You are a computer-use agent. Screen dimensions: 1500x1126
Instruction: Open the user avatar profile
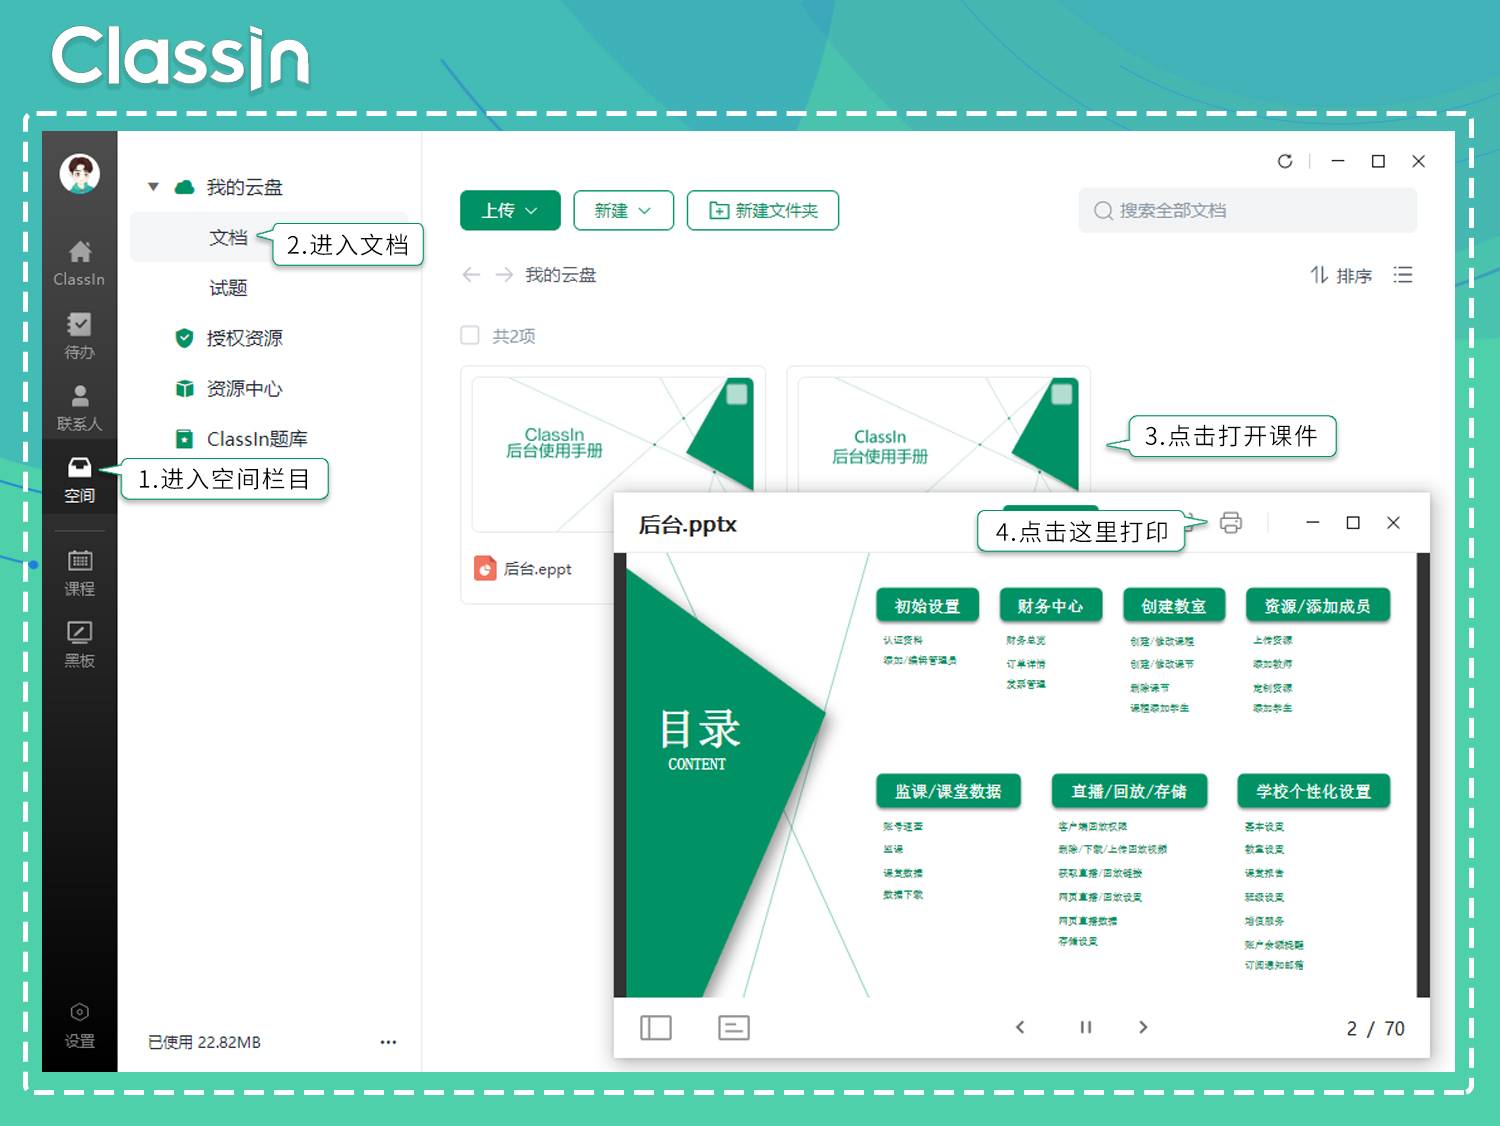click(x=79, y=174)
